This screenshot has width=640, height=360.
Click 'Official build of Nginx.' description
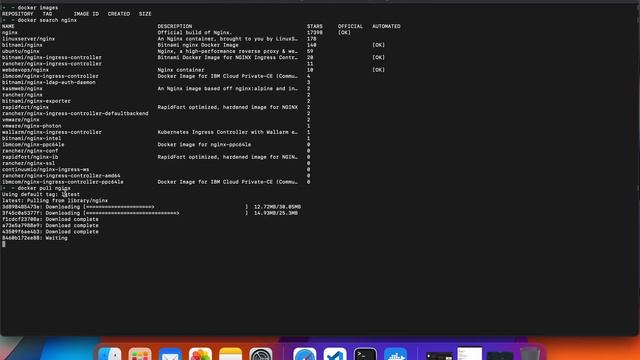coord(195,33)
